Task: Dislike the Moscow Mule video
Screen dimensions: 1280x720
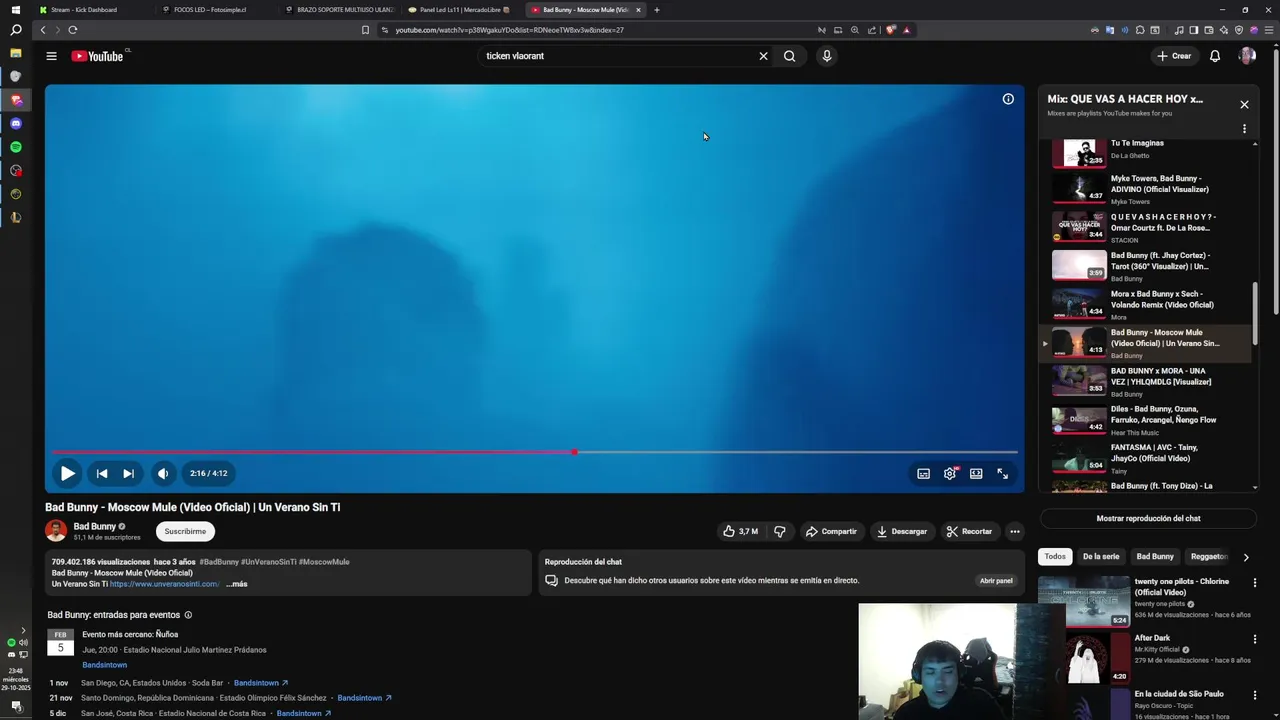Action: (780, 531)
